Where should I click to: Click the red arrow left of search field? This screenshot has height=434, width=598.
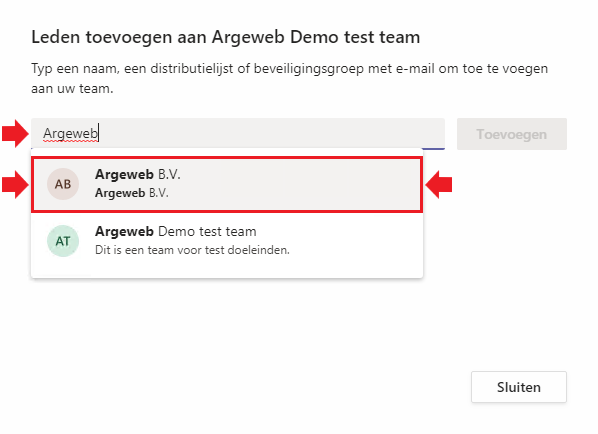(x=15, y=133)
